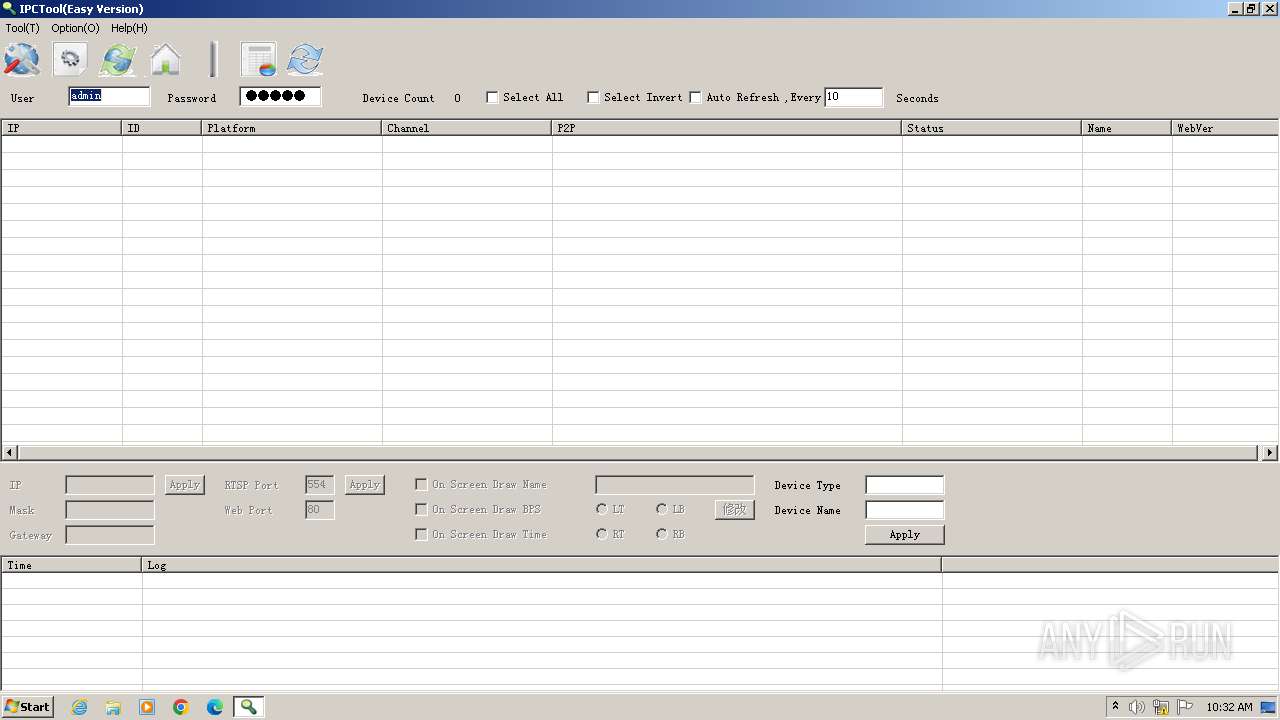The image size is (1280, 720).
Task: Click the Gateway input field
Action: [110, 535]
